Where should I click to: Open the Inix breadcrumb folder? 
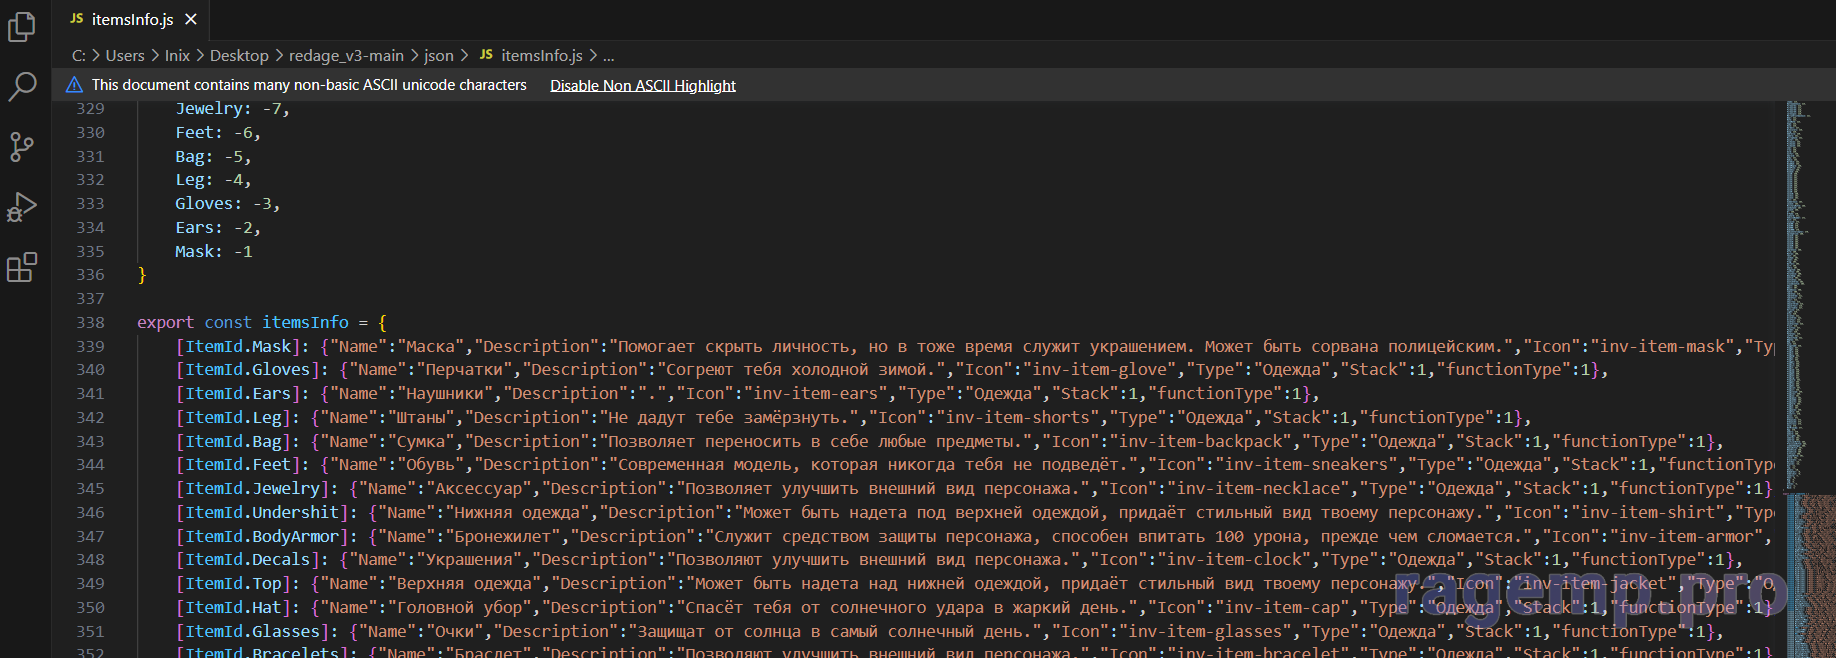(x=177, y=56)
